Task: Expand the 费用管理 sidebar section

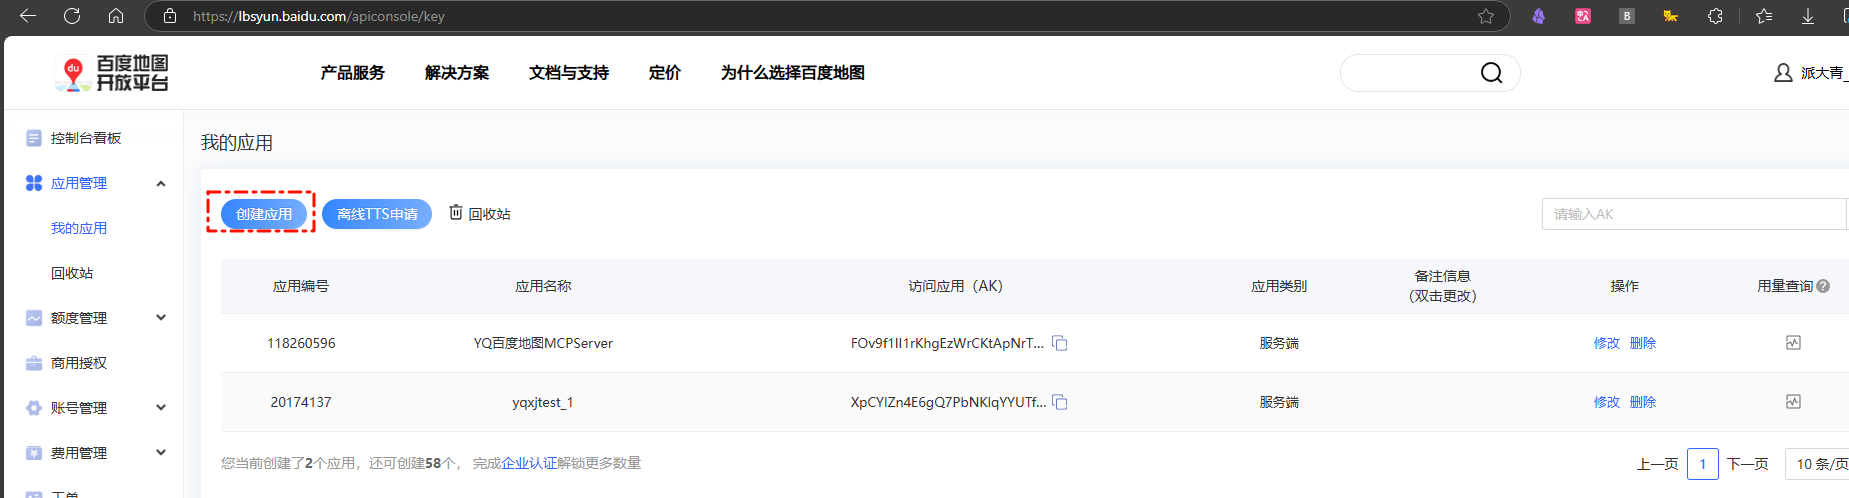Action: point(161,453)
